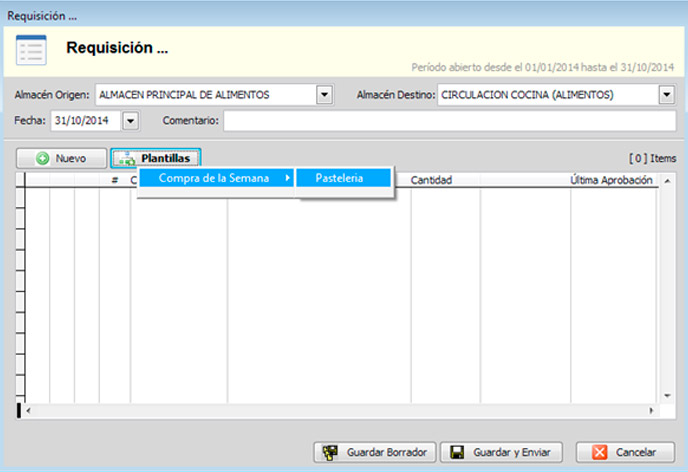Open the Fecha date picker dropdown
Viewport: 688px width, 472px height.
click(129, 121)
